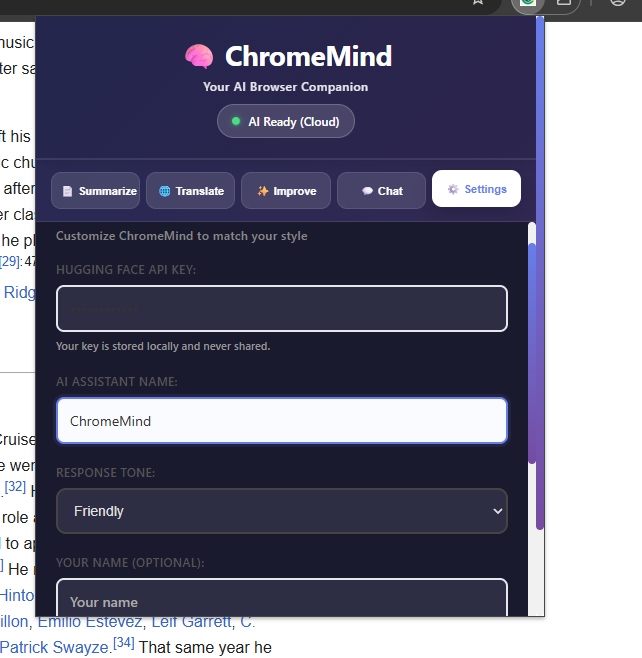
Task: Click the 'YOUR NAME (OPTIONAL):' label
Action: pos(130,563)
